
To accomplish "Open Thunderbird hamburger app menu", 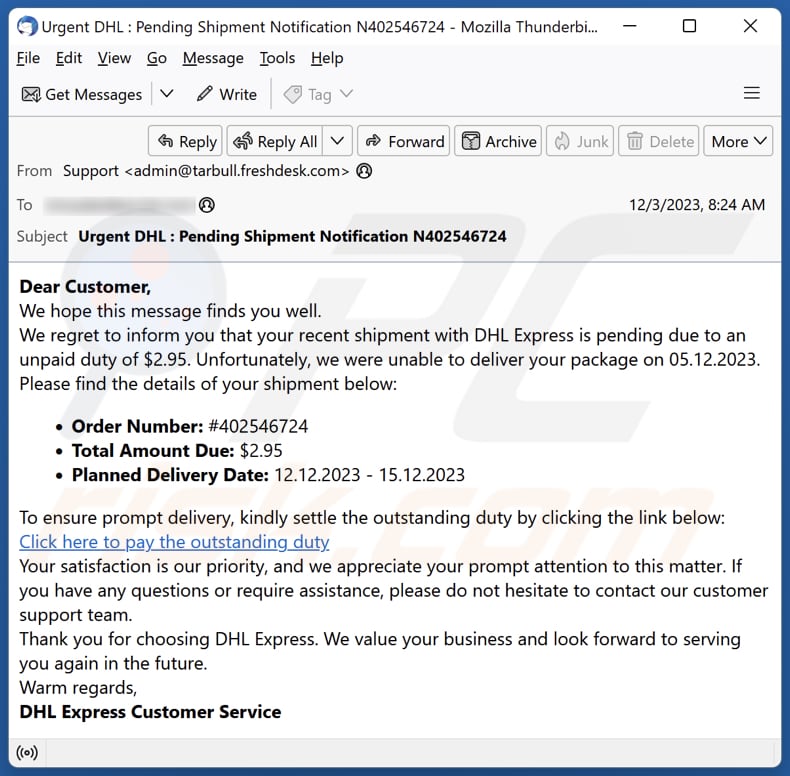I will tap(751, 93).
